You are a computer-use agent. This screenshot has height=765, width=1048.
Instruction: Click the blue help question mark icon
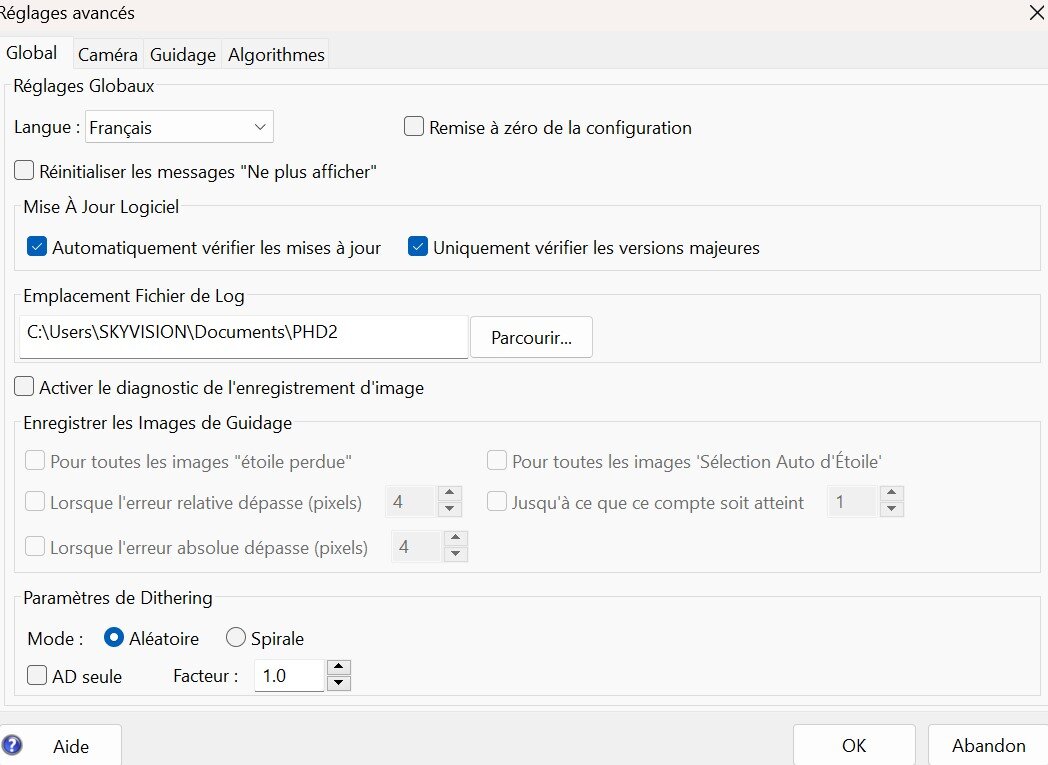(x=12, y=746)
